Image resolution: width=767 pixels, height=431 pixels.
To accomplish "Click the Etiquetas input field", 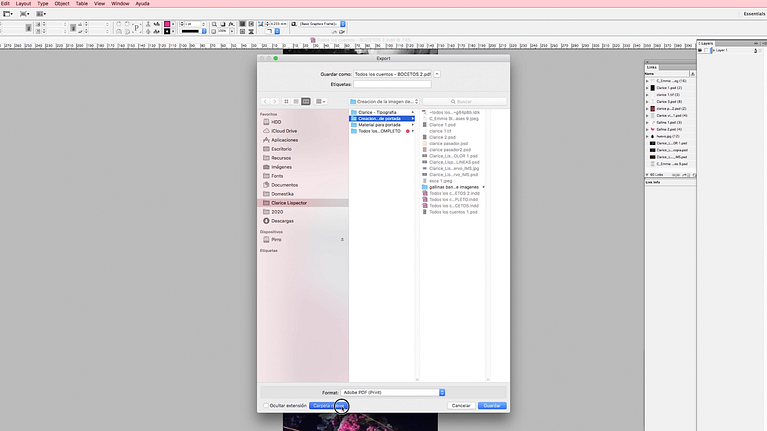I will point(392,85).
